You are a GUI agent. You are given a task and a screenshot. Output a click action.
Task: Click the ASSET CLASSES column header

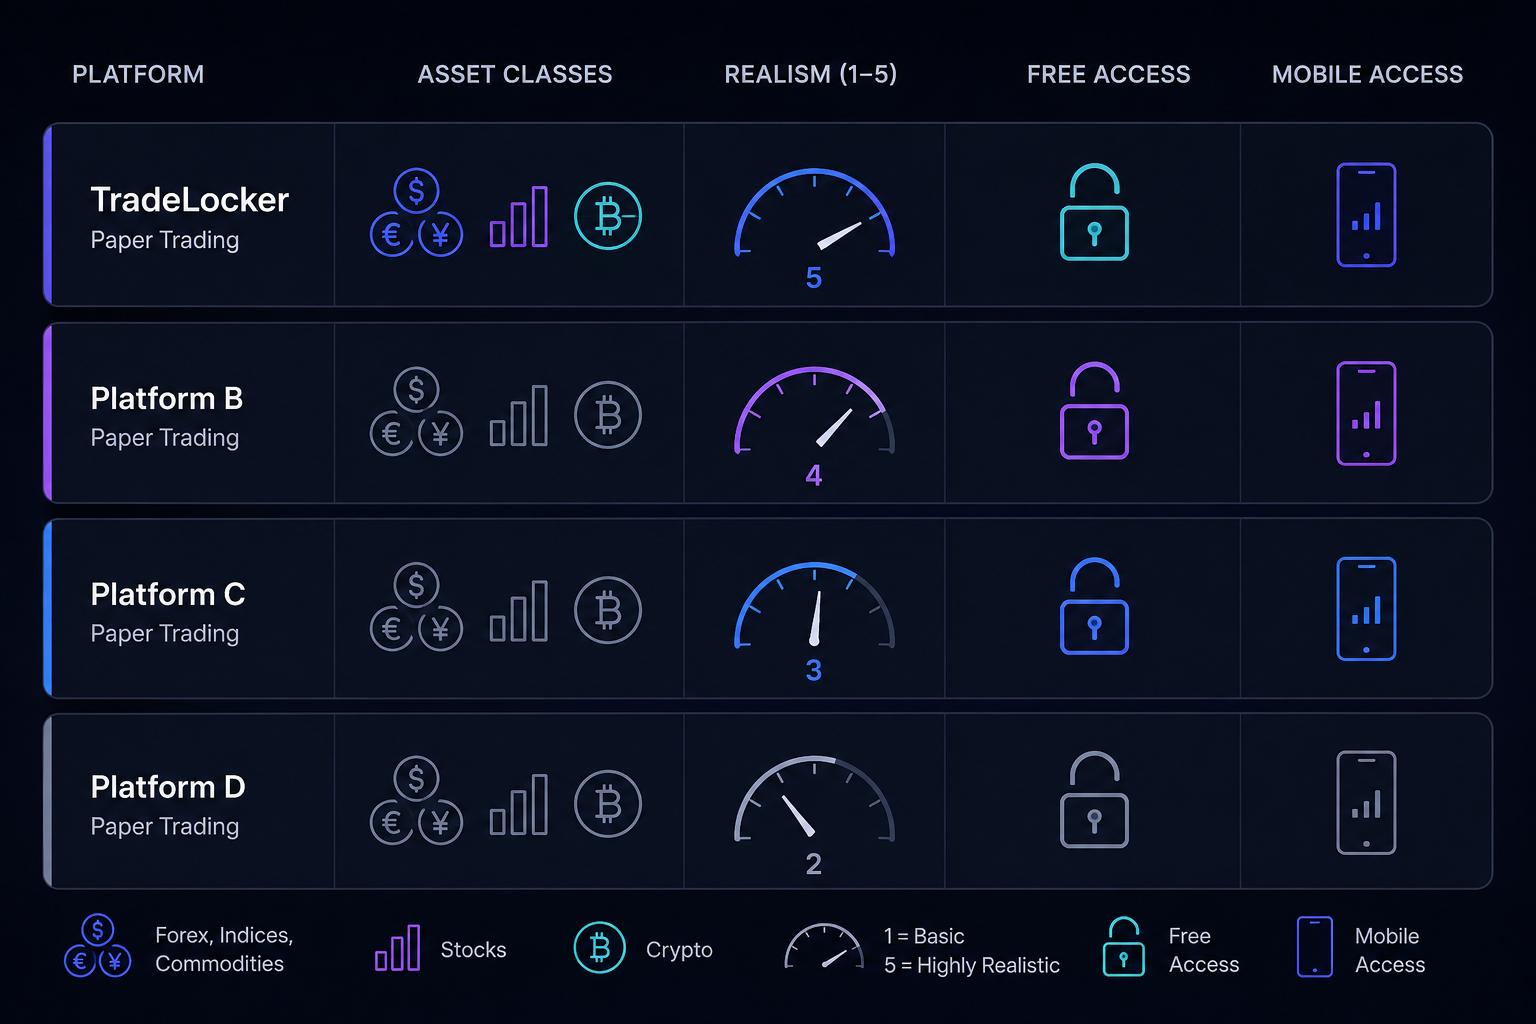[x=515, y=75]
